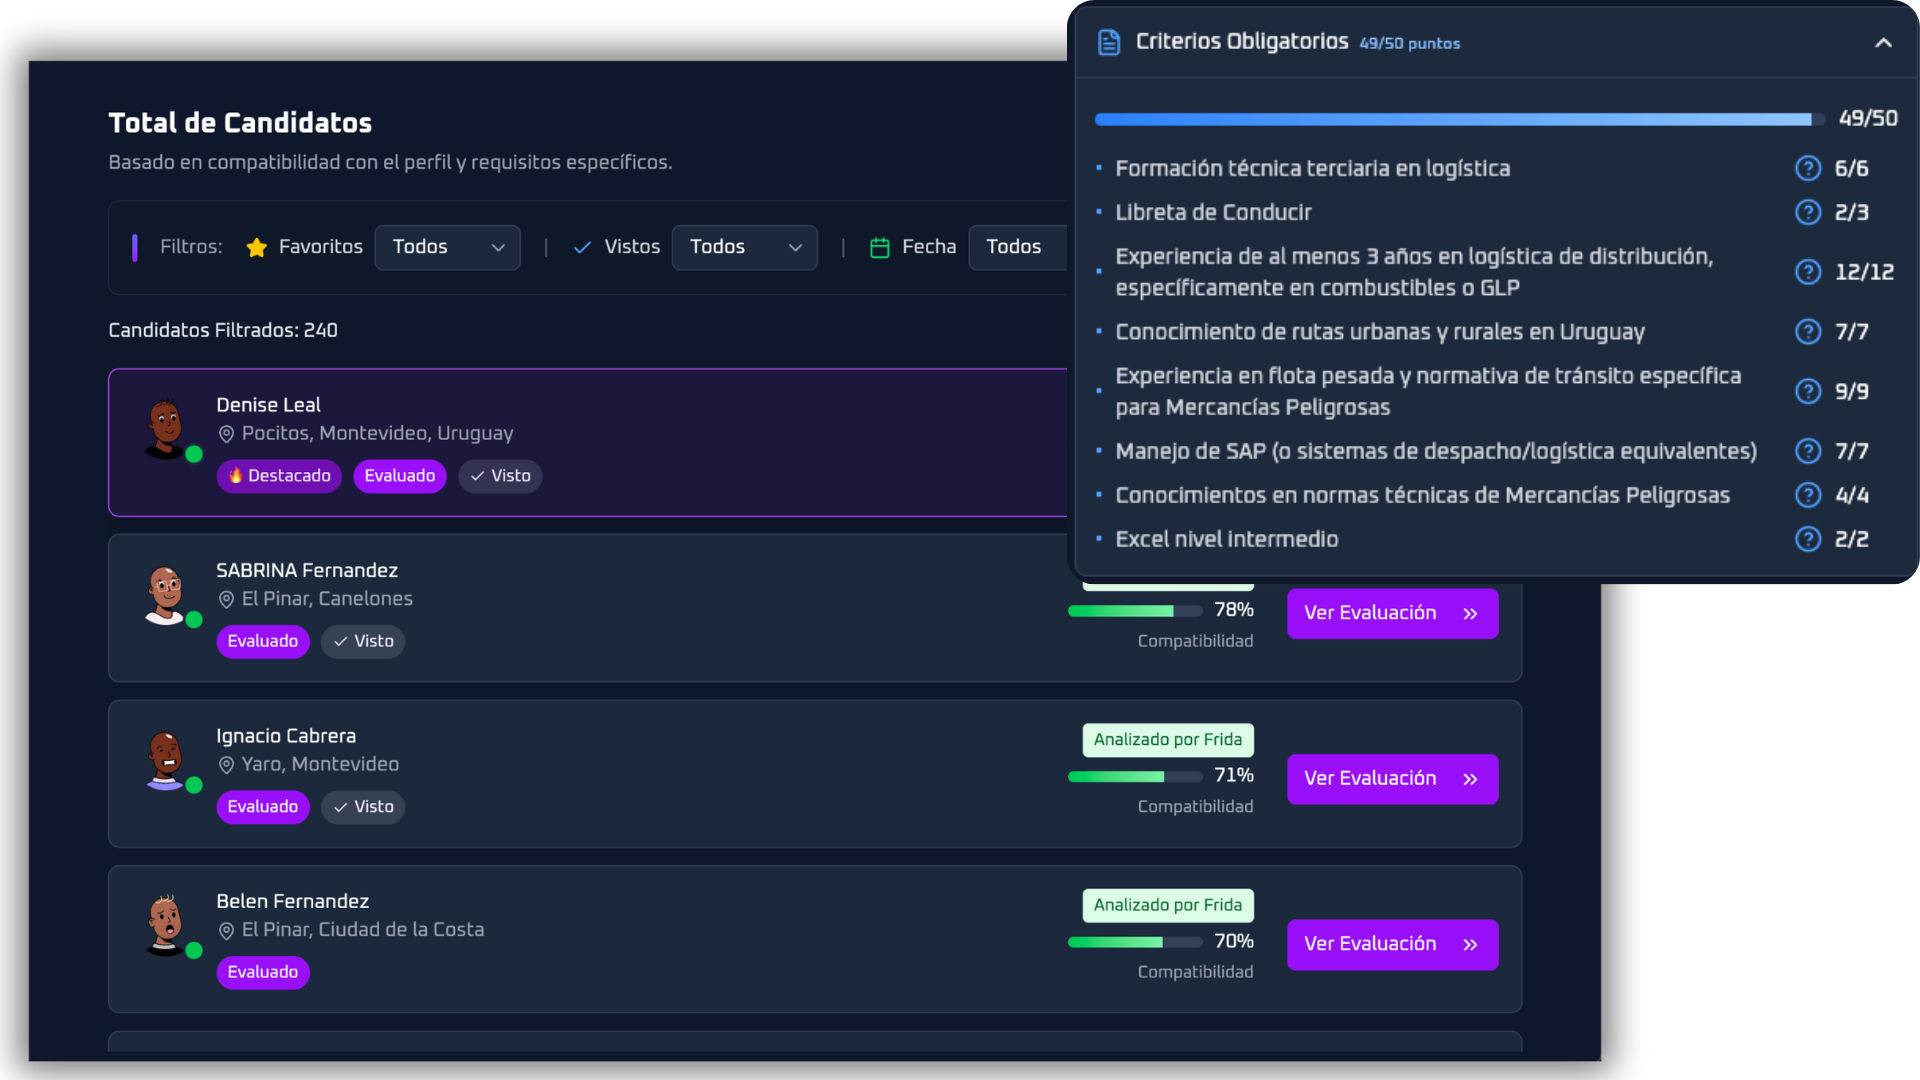The height and width of the screenshot is (1080, 1920).
Task: Select the Evaluado badge on Belen Fernandez
Action: pyautogui.click(x=263, y=972)
